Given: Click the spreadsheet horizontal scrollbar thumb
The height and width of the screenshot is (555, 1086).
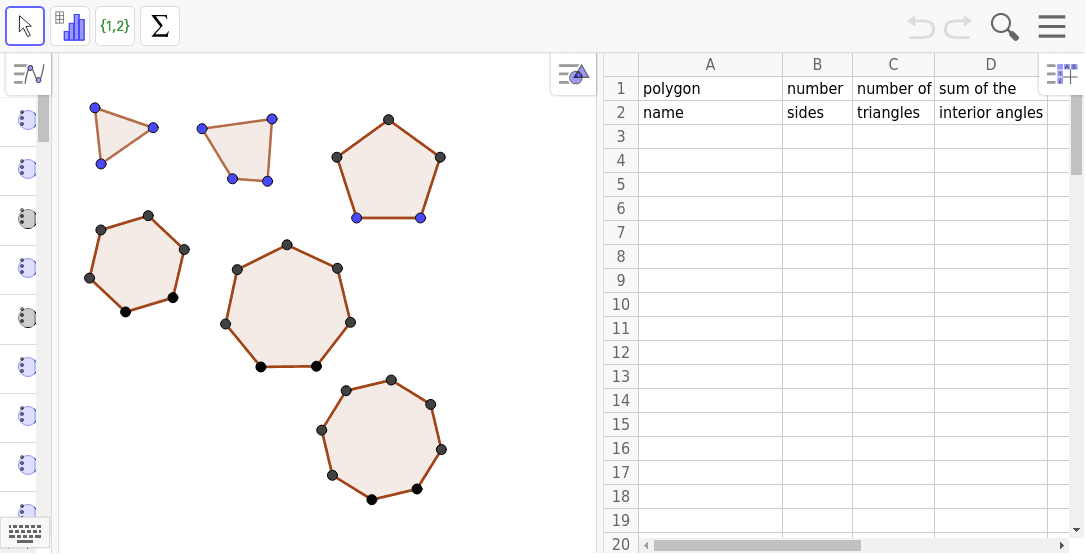Looking at the screenshot, I should (x=757, y=545).
